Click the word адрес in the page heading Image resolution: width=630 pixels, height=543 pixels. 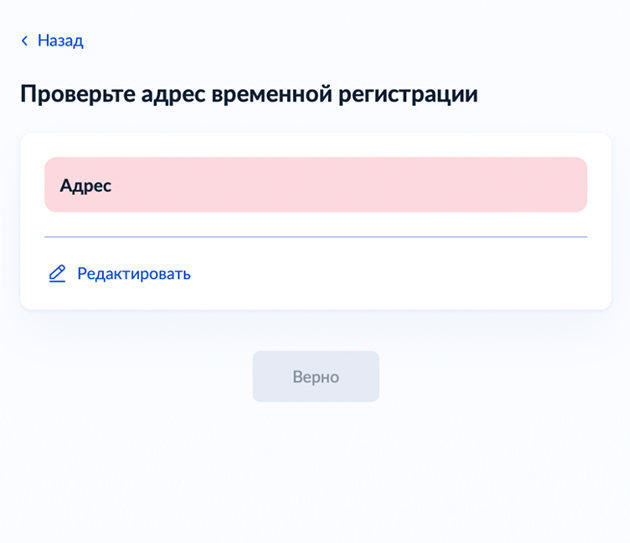click(174, 96)
